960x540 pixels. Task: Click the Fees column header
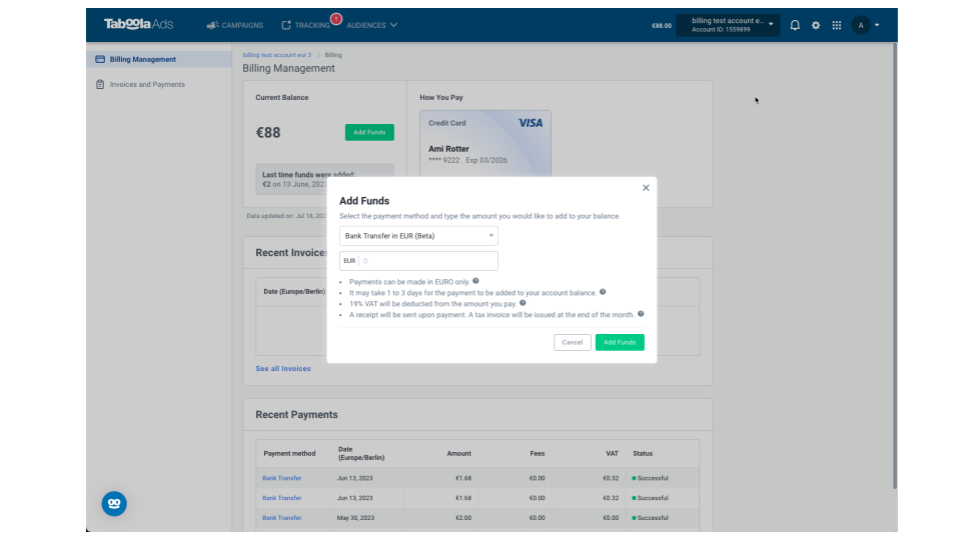pos(537,454)
